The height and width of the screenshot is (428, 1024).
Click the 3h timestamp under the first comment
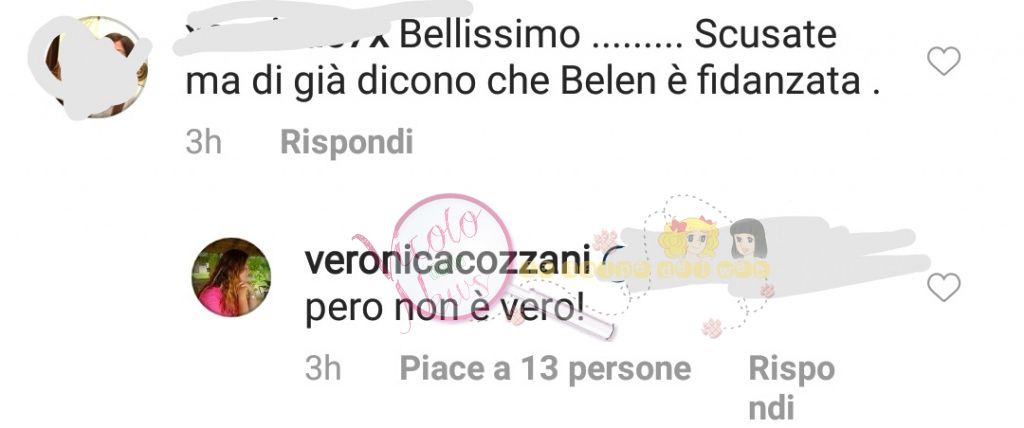click(203, 142)
